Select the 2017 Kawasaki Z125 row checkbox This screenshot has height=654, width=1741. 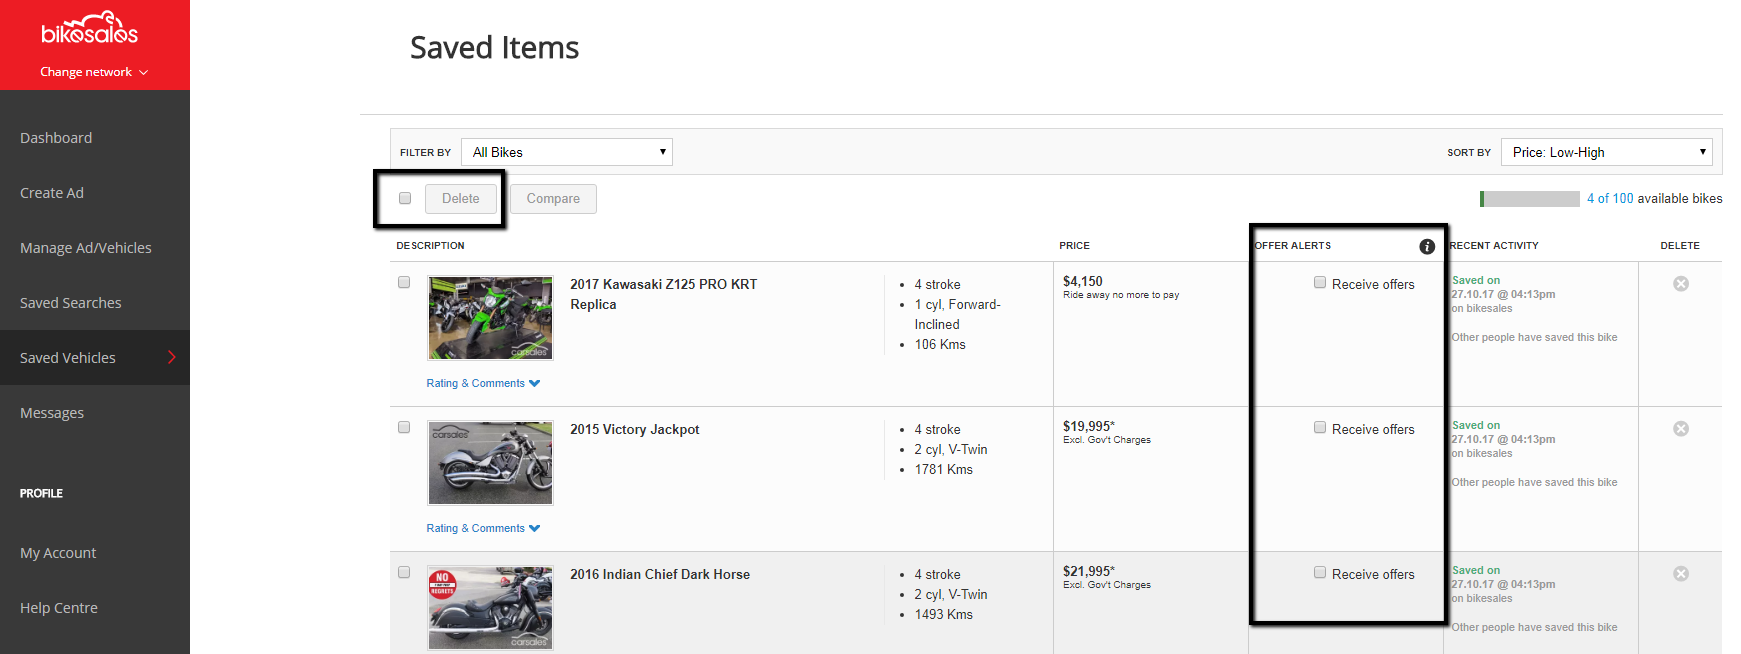[404, 282]
